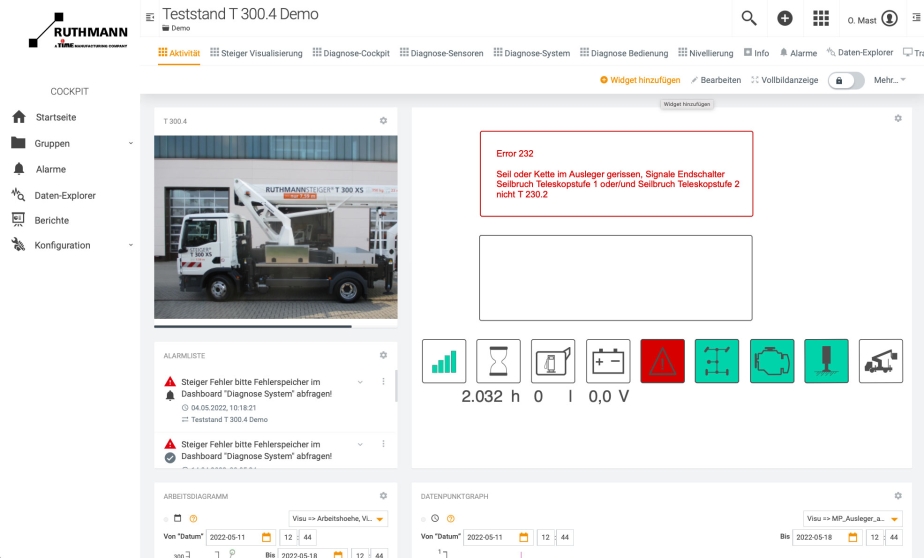Click the signal strength bars tile
Screen dimensions: 924x558
(x=444, y=361)
